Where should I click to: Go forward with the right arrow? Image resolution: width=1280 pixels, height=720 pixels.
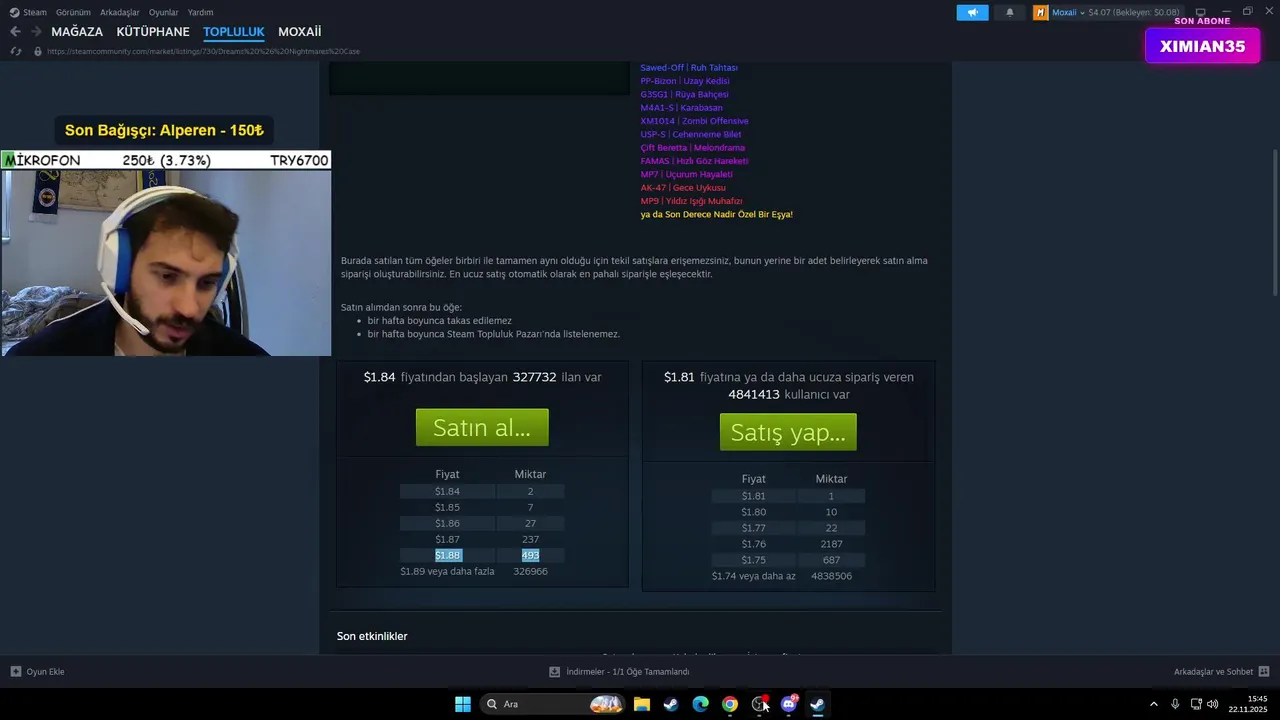pyautogui.click(x=36, y=32)
